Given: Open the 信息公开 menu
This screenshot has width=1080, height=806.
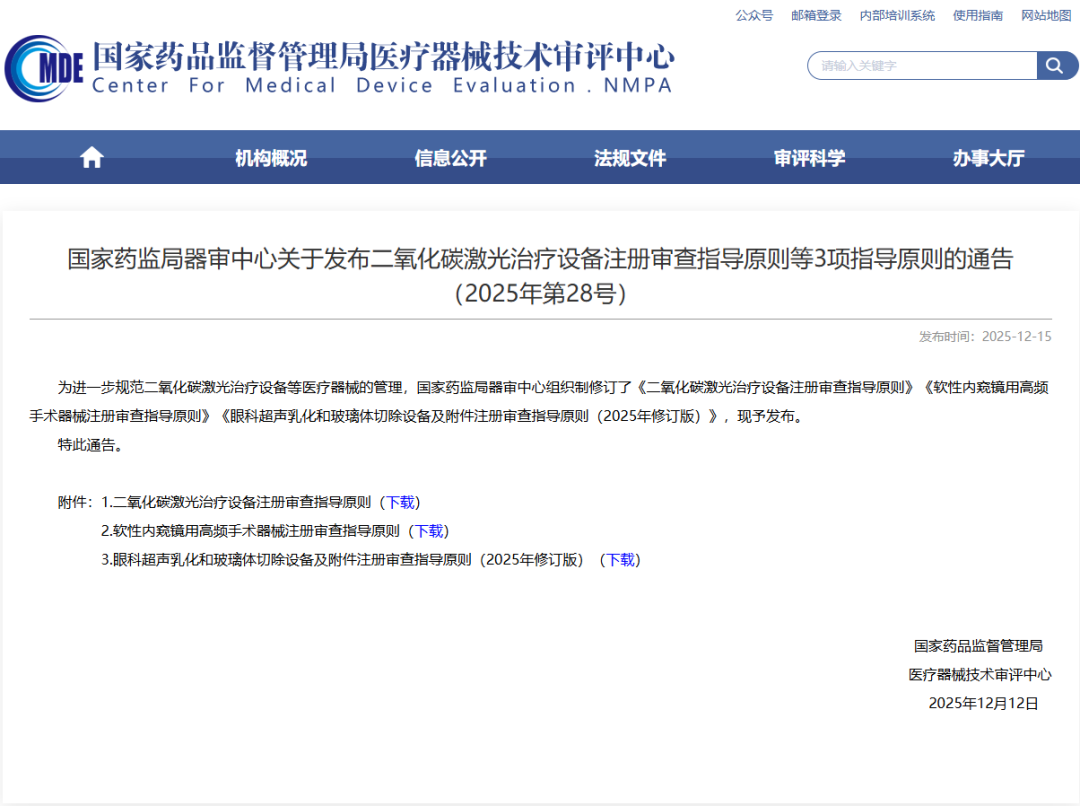Looking at the screenshot, I should pyautogui.click(x=450, y=158).
